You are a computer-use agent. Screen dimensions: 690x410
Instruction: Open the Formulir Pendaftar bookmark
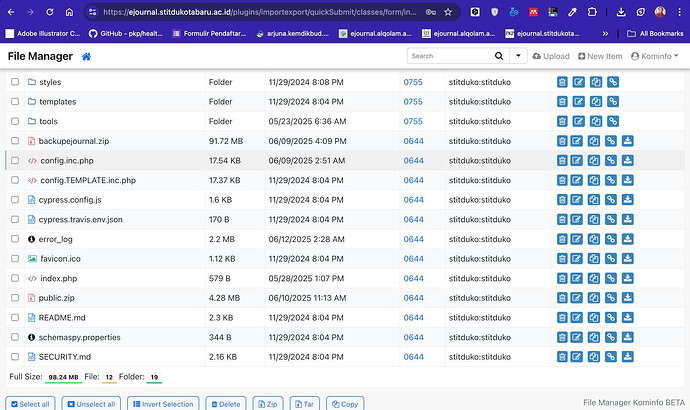[209, 33]
